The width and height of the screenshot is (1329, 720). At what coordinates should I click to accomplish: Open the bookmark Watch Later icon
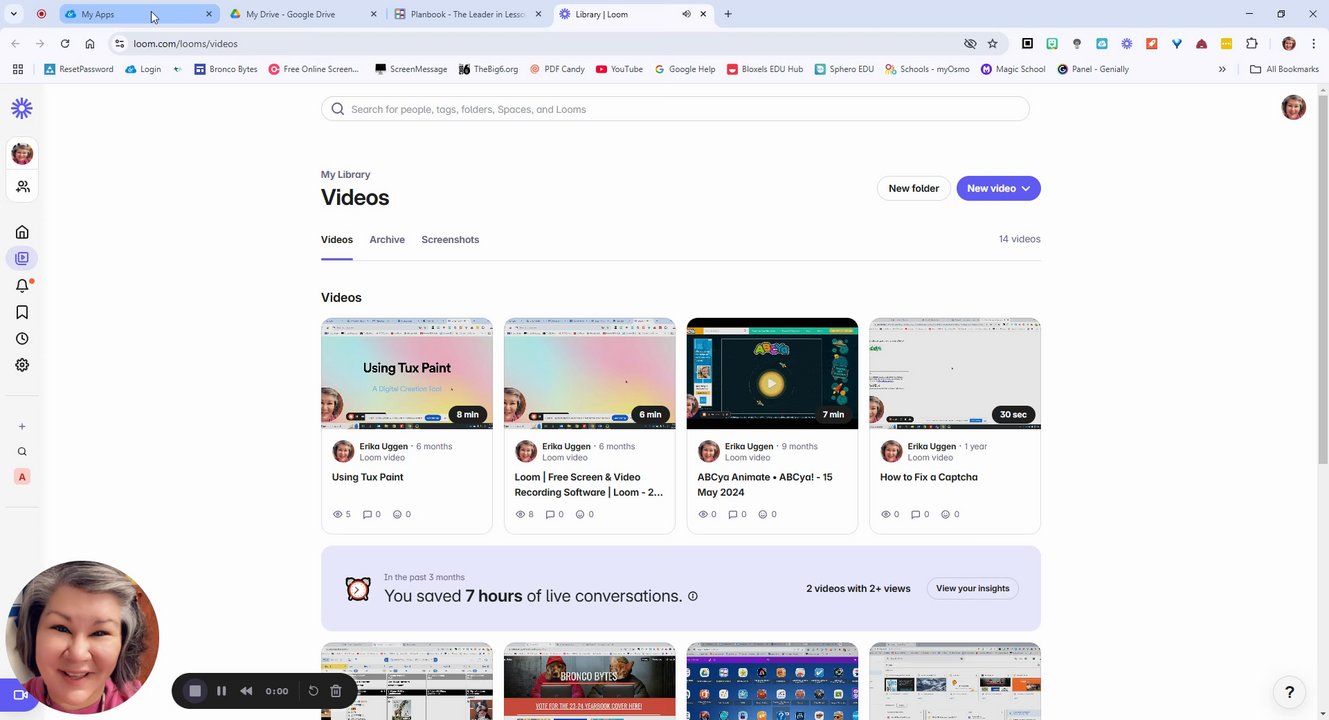coord(22,312)
